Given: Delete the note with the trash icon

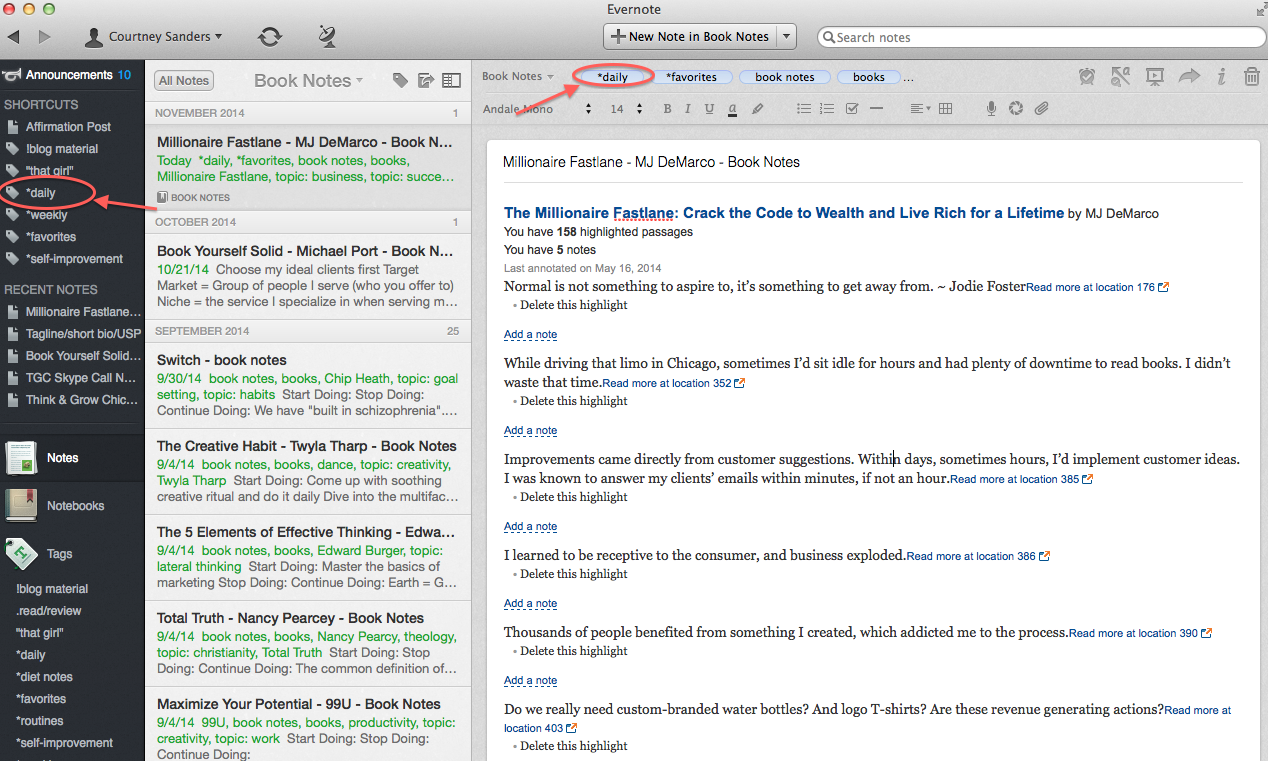Looking at the screenshot, I should (x=1251, y=76).
